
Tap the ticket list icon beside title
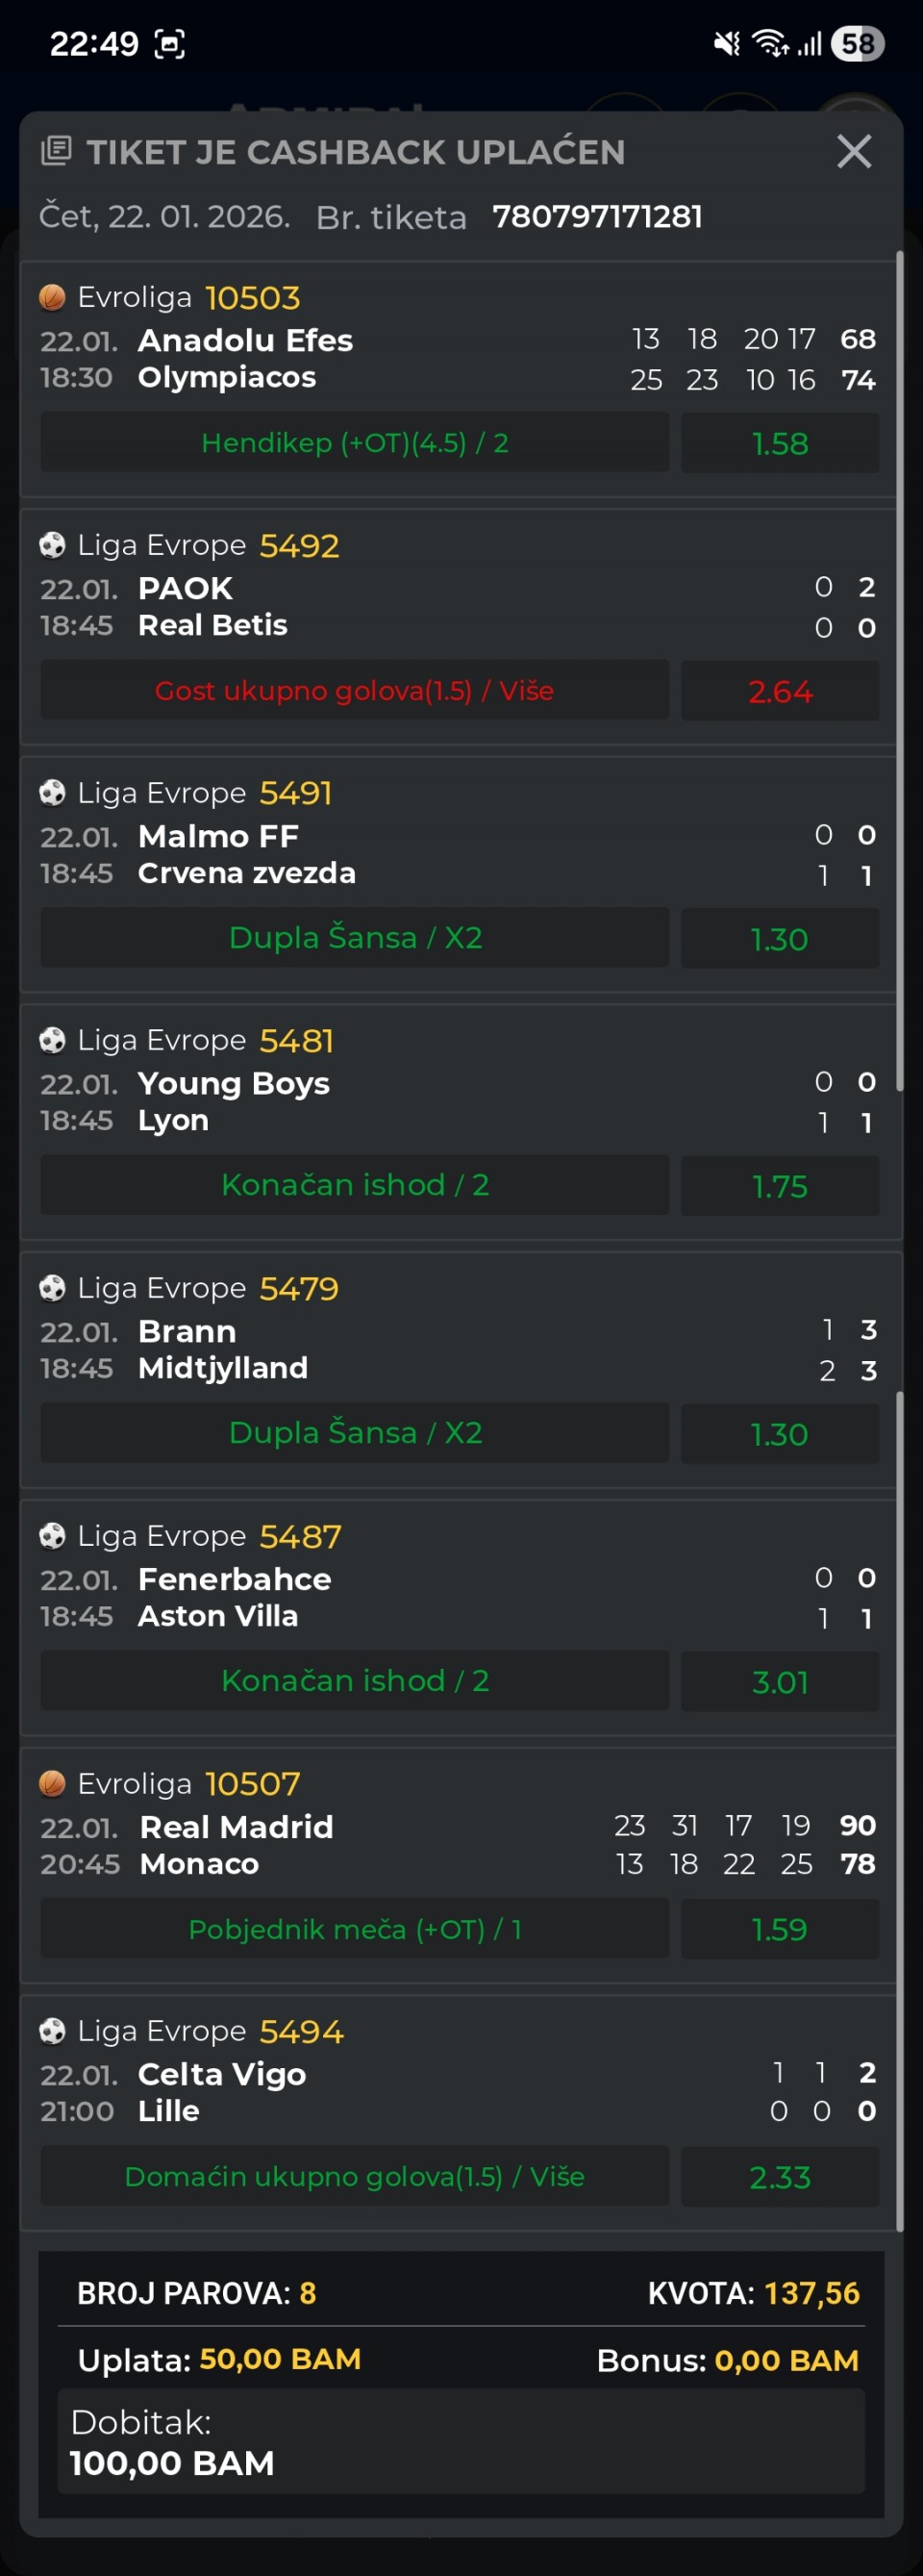click(x=56, y=152)
